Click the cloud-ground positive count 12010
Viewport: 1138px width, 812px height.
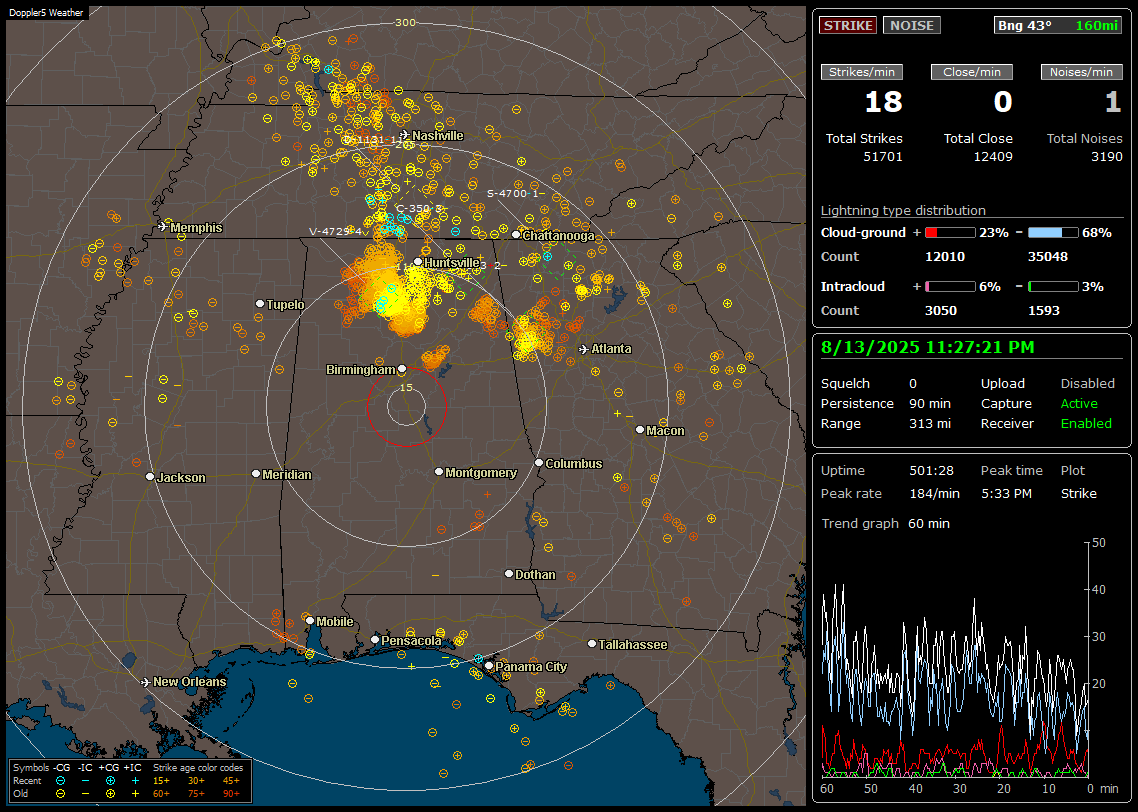[945, 257]
